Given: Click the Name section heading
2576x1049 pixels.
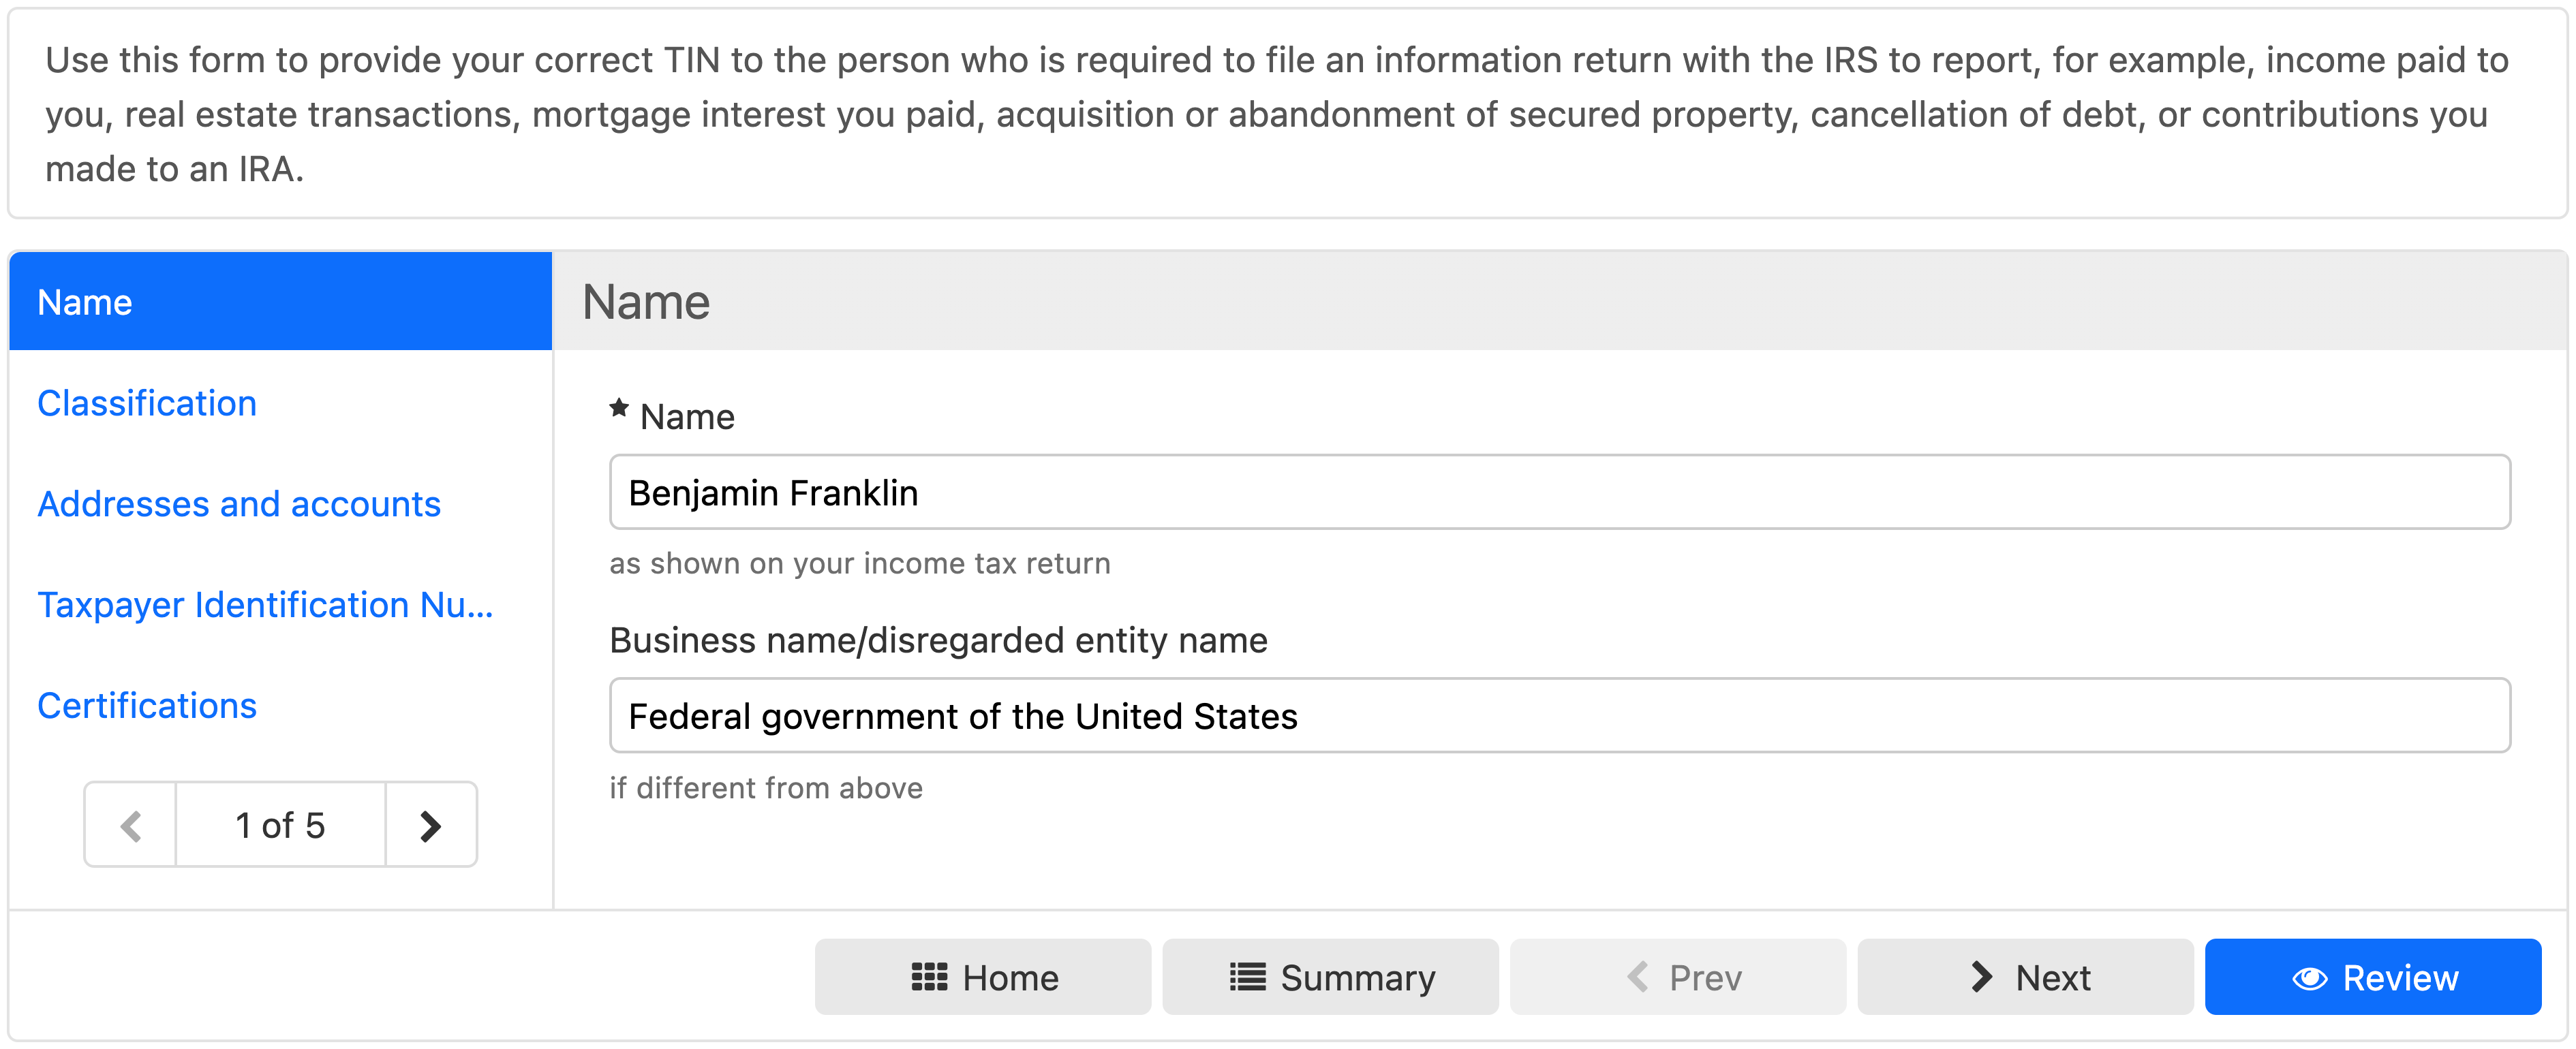Looking at the screenshot, I should (x=646, y=302).
